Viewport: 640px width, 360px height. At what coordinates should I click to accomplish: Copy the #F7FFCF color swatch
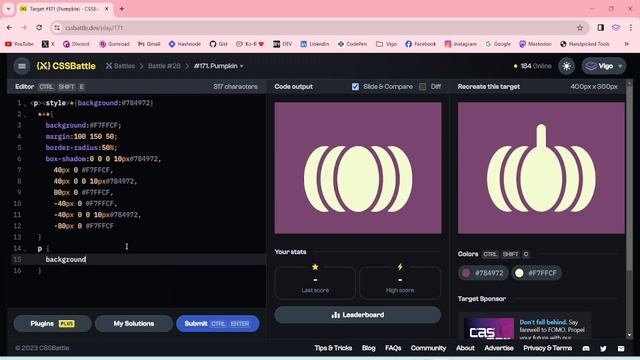click(536, 273)
